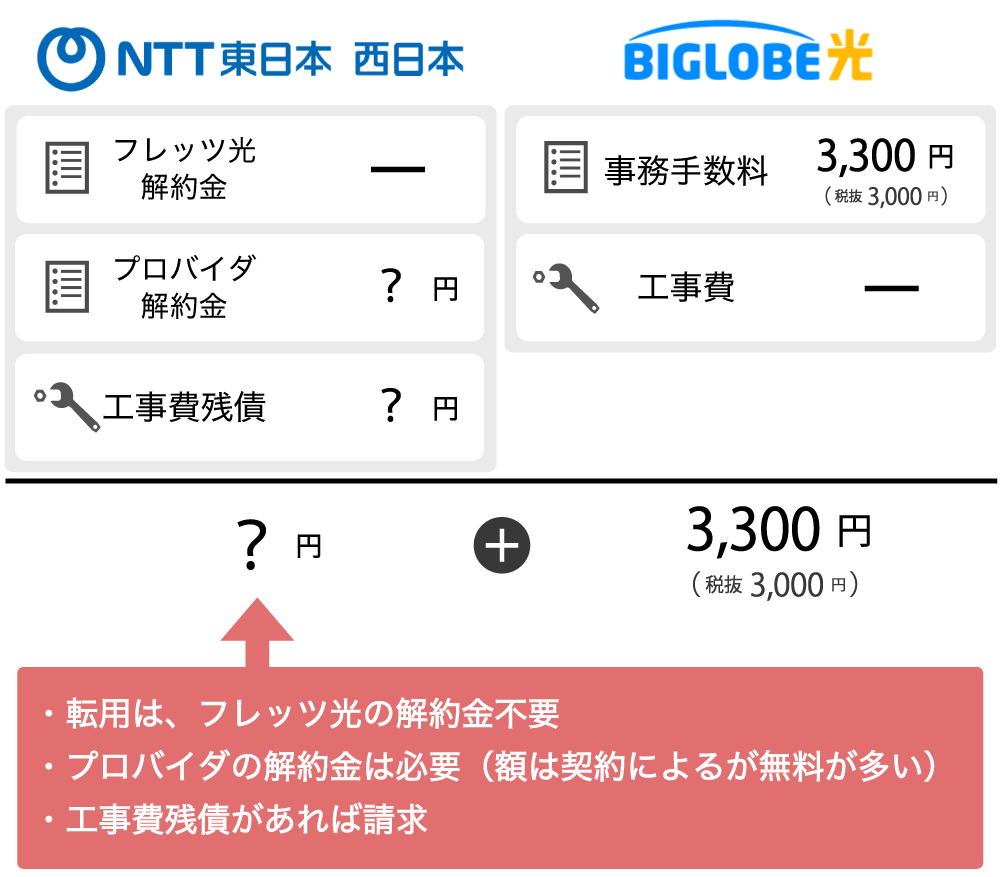Click the question mark in 工事費残債 row
This screenshot has width=1000, height=877.
392,406
